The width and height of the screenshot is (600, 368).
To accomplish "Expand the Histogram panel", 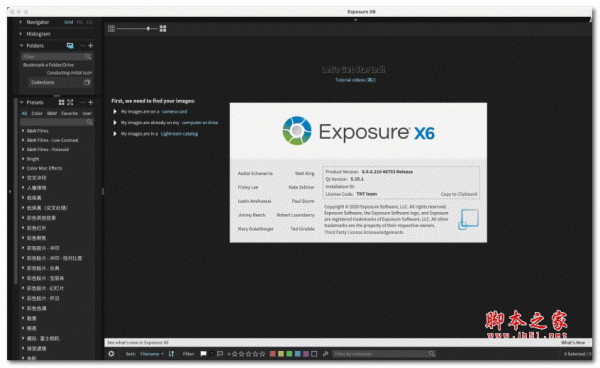I will click(x=21, y=34).
